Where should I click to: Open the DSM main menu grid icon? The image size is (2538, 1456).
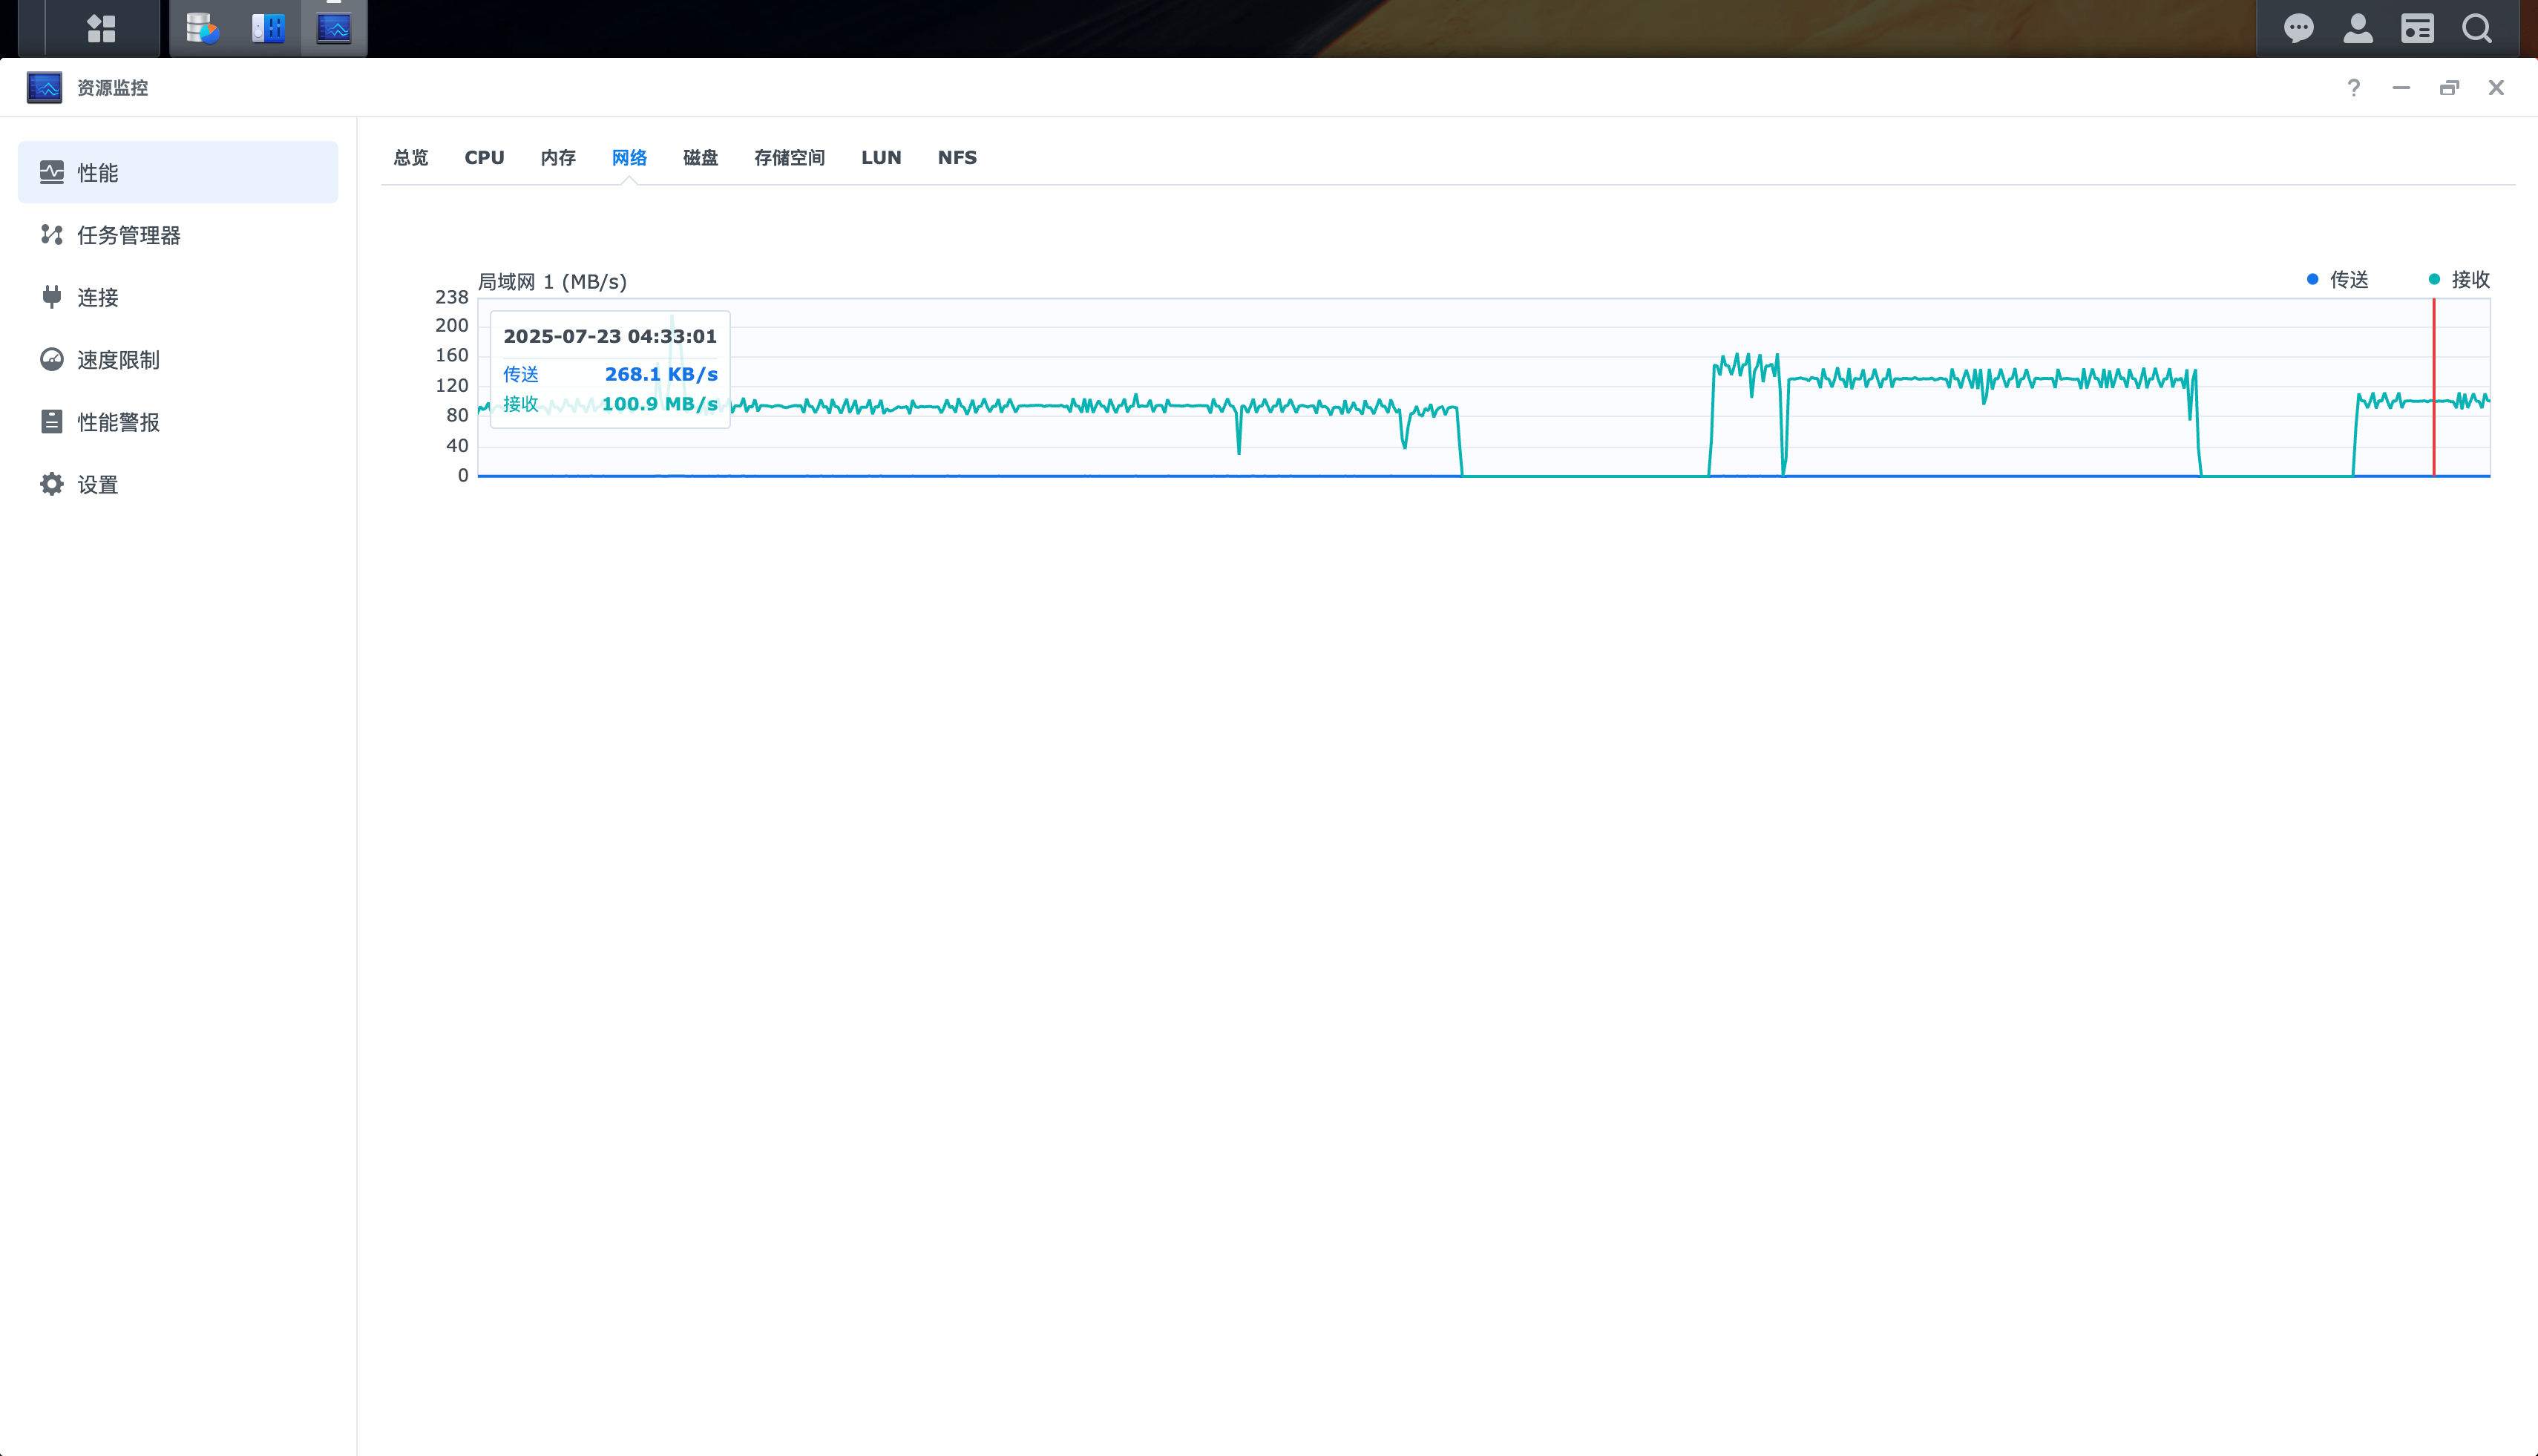pos(101,28)
